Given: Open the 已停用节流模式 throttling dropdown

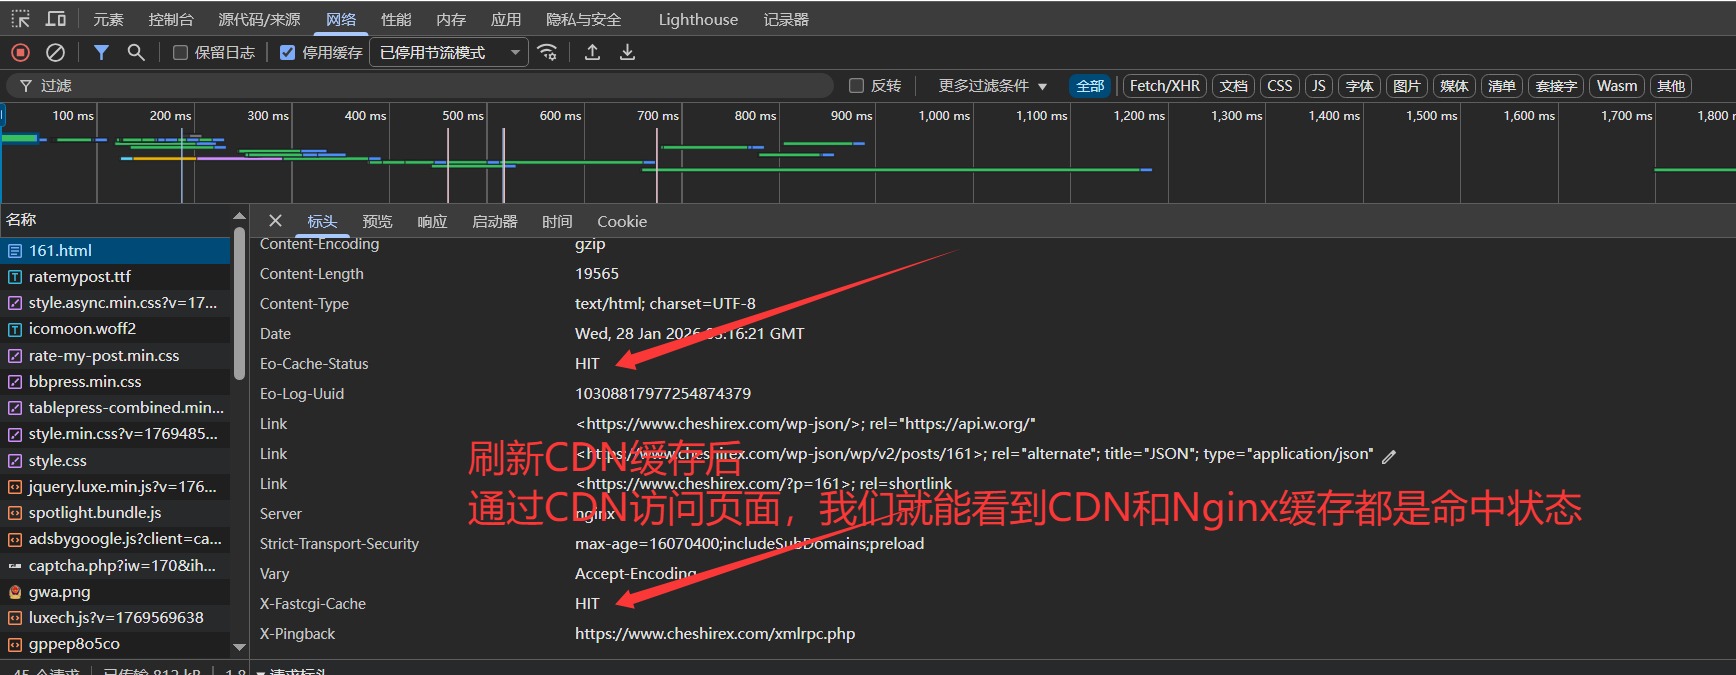Looking at the screenshot, I should click(449, 52).
